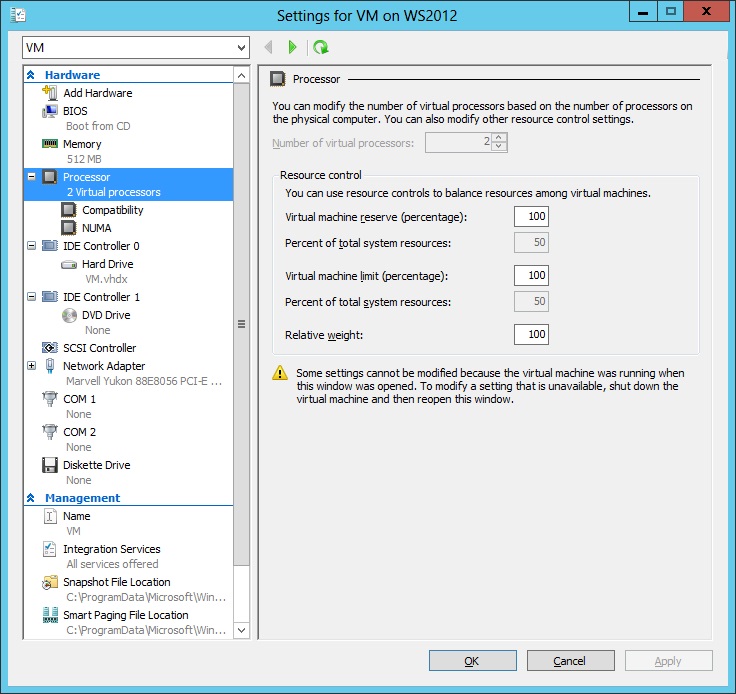Collapse the Processor tree node
Image resolution: width=736 pixels, height=694 pixels.
coord(31,177)
